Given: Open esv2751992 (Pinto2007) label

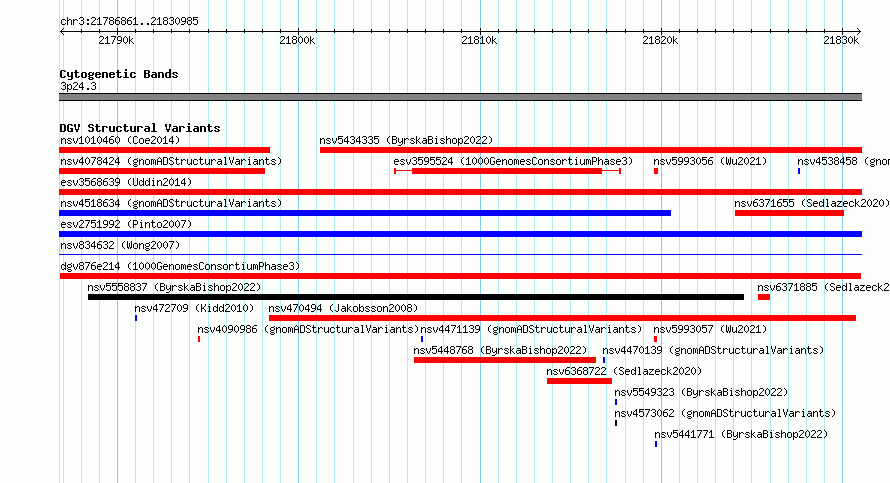Looking at the screenshot, I should tap(126, 224).
